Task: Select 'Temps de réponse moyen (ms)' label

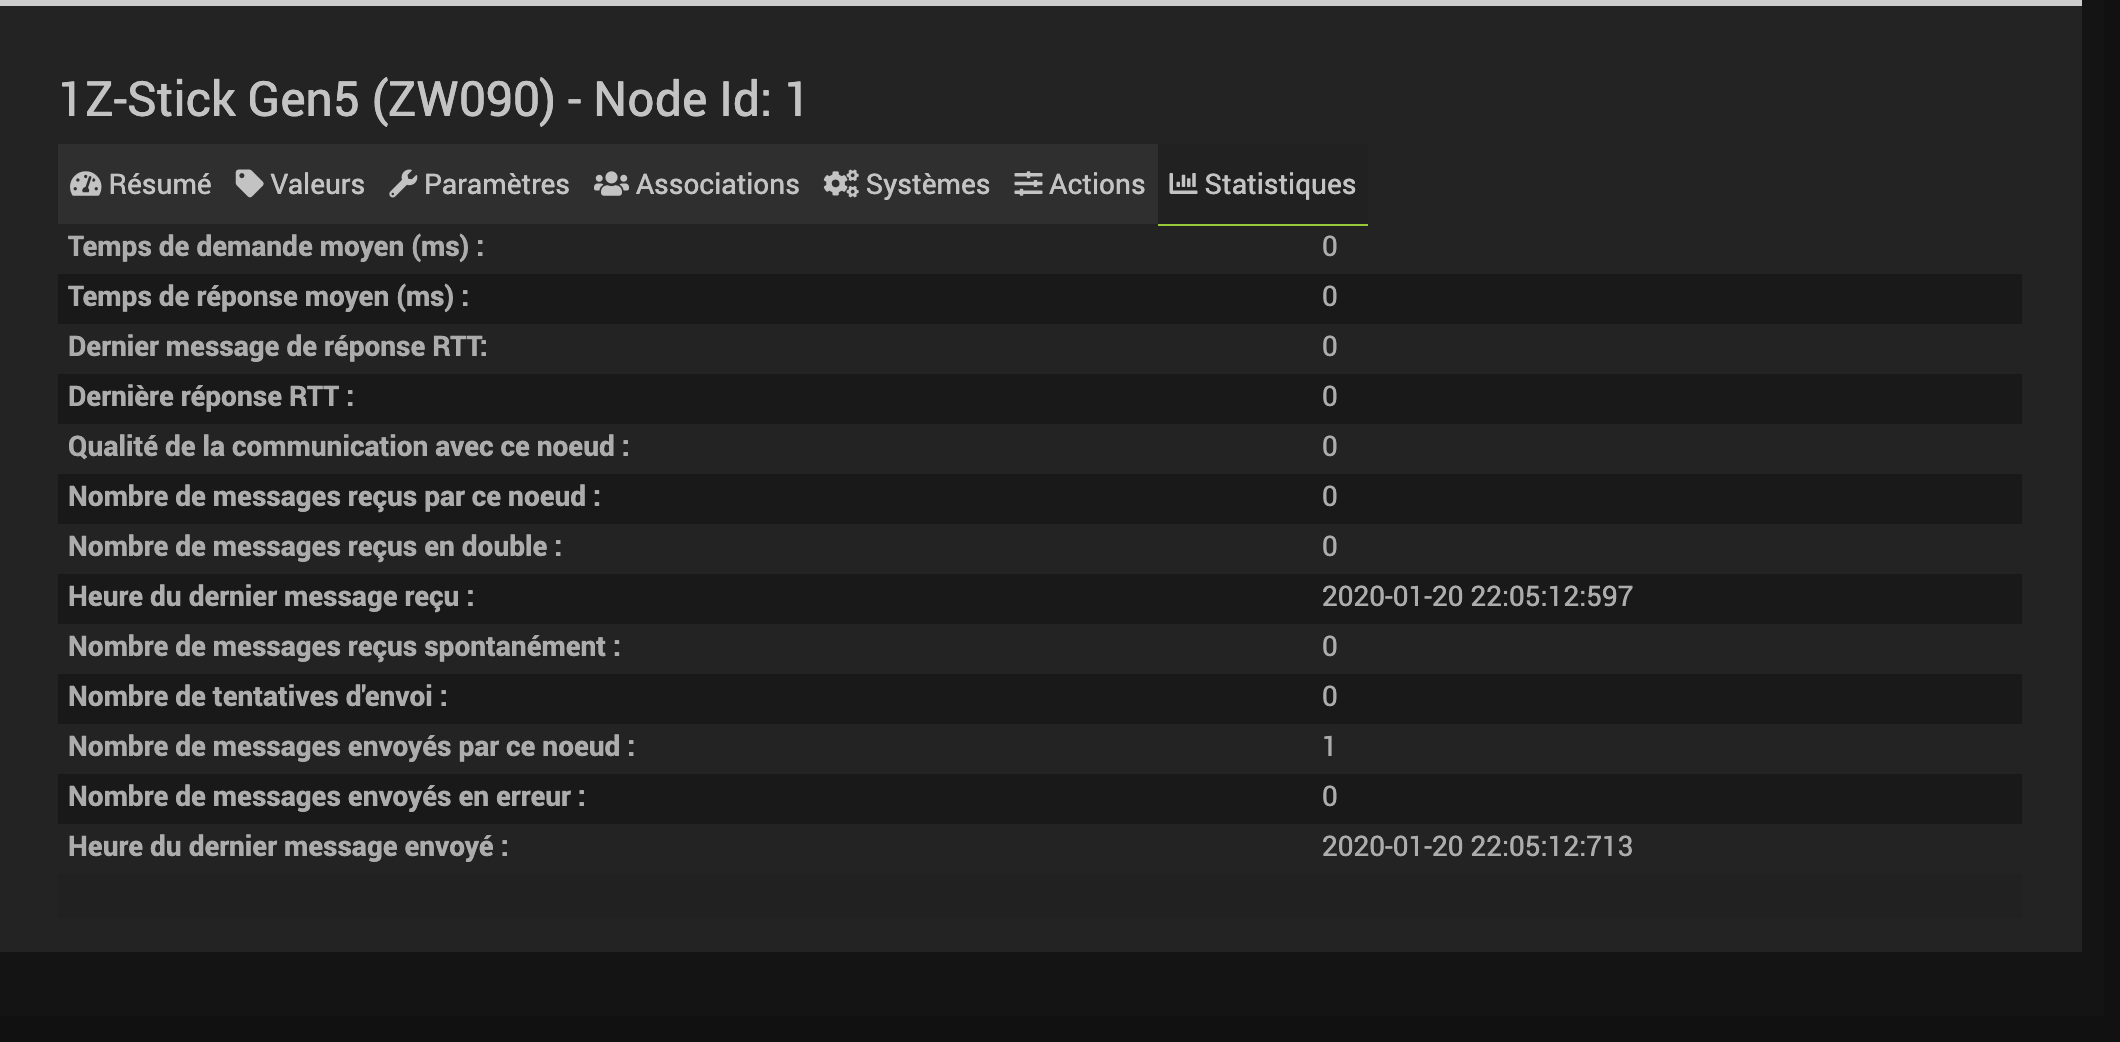Action: click(x=268, y=297)
